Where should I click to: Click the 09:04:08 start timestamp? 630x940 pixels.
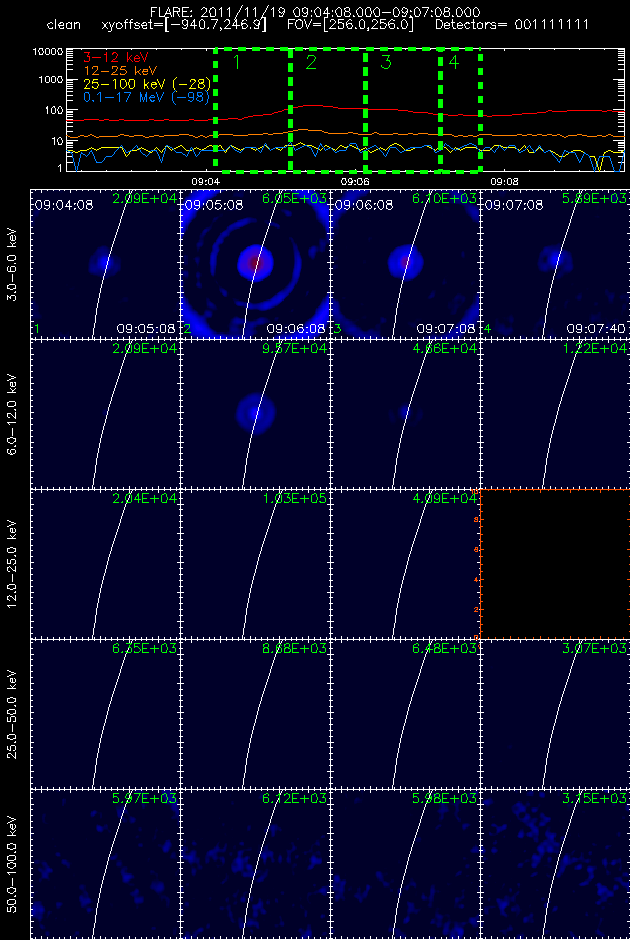click(x=64, y=205)
